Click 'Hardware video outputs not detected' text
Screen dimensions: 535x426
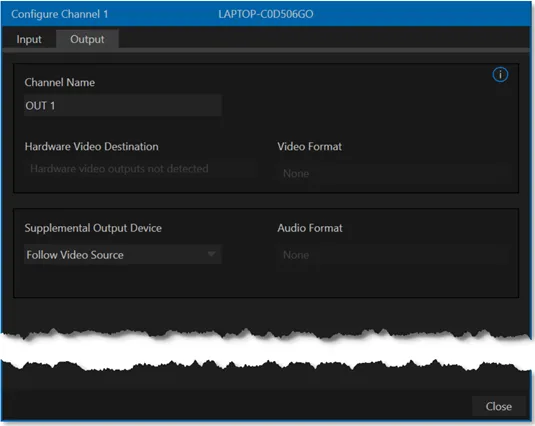point(119,168)
